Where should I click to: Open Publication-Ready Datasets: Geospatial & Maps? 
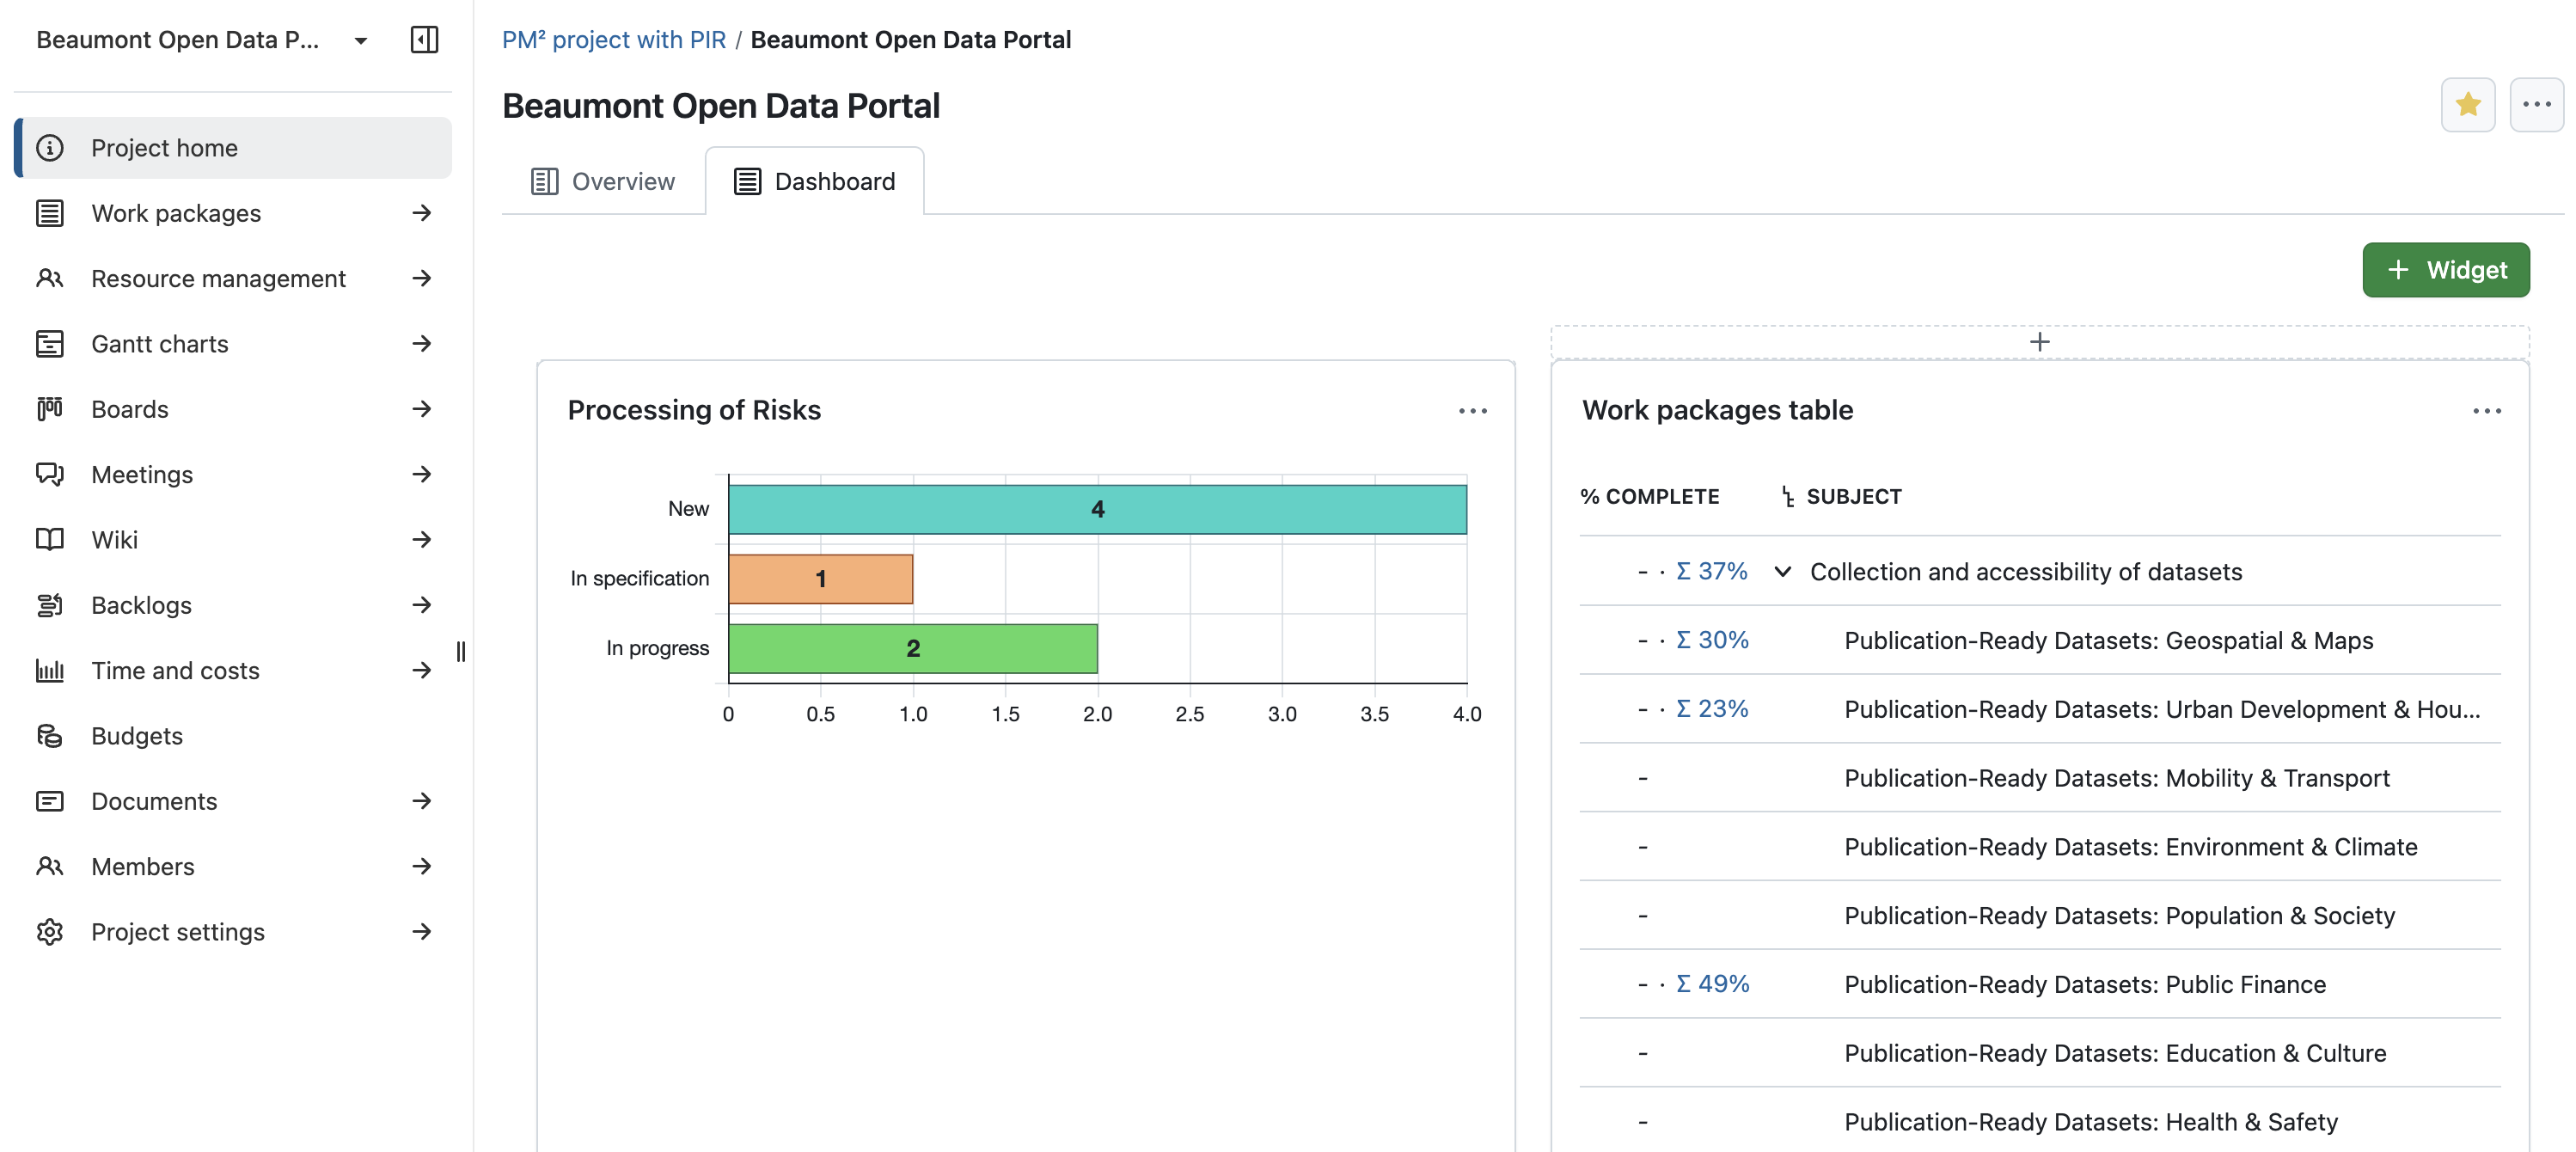coord(2108,641)
